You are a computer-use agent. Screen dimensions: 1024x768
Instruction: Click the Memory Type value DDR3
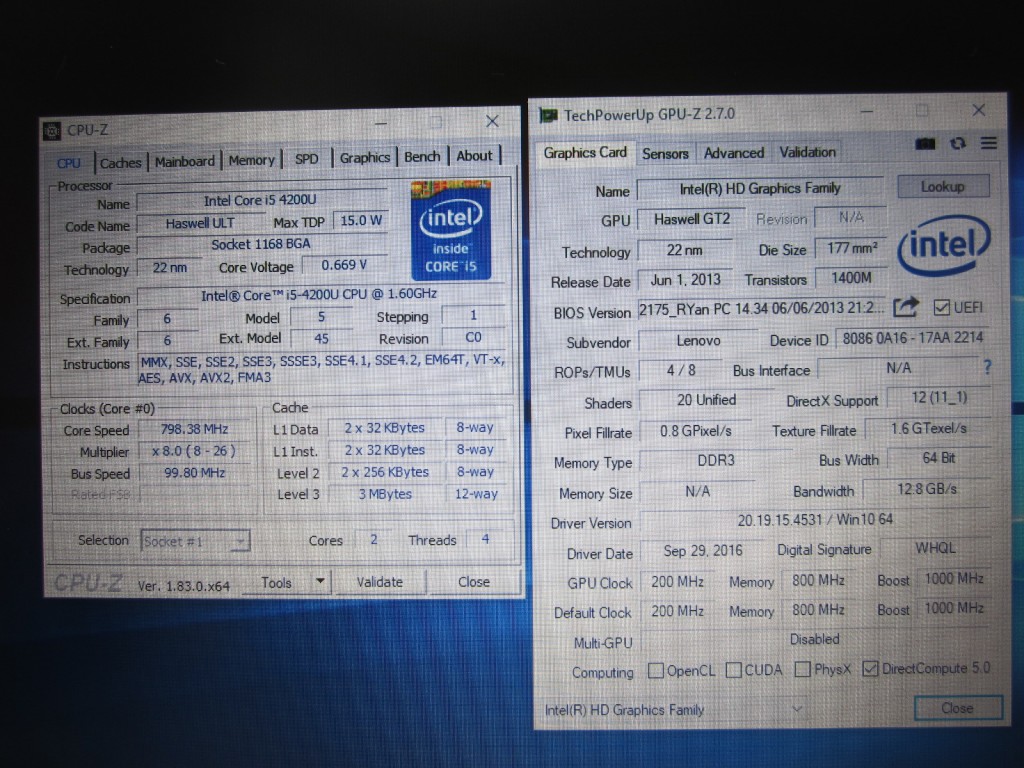716,460
